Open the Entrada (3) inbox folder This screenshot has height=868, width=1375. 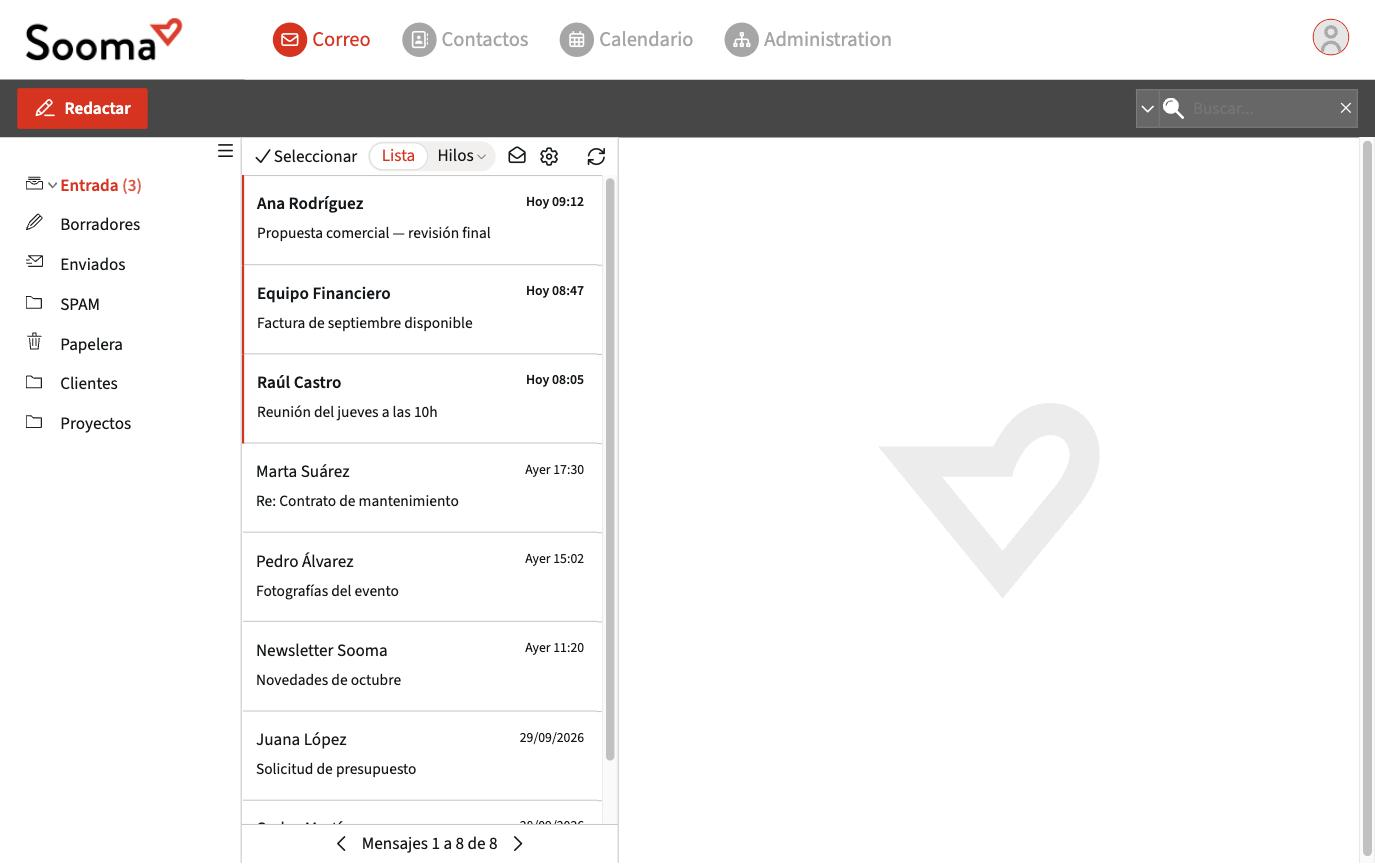click(101, 185)
